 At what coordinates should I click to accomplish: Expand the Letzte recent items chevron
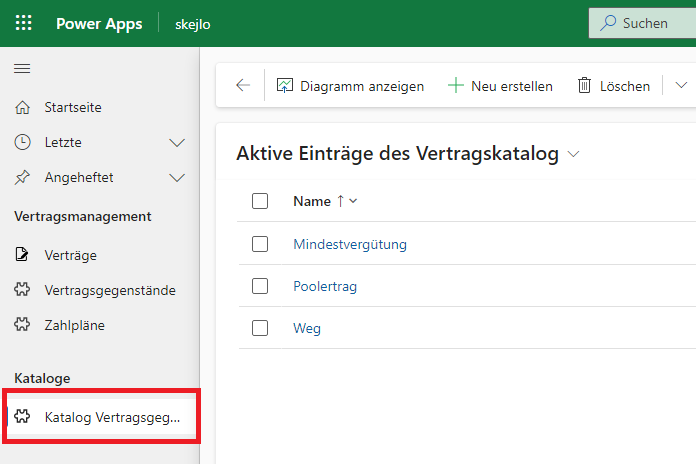tap(178, 142)
